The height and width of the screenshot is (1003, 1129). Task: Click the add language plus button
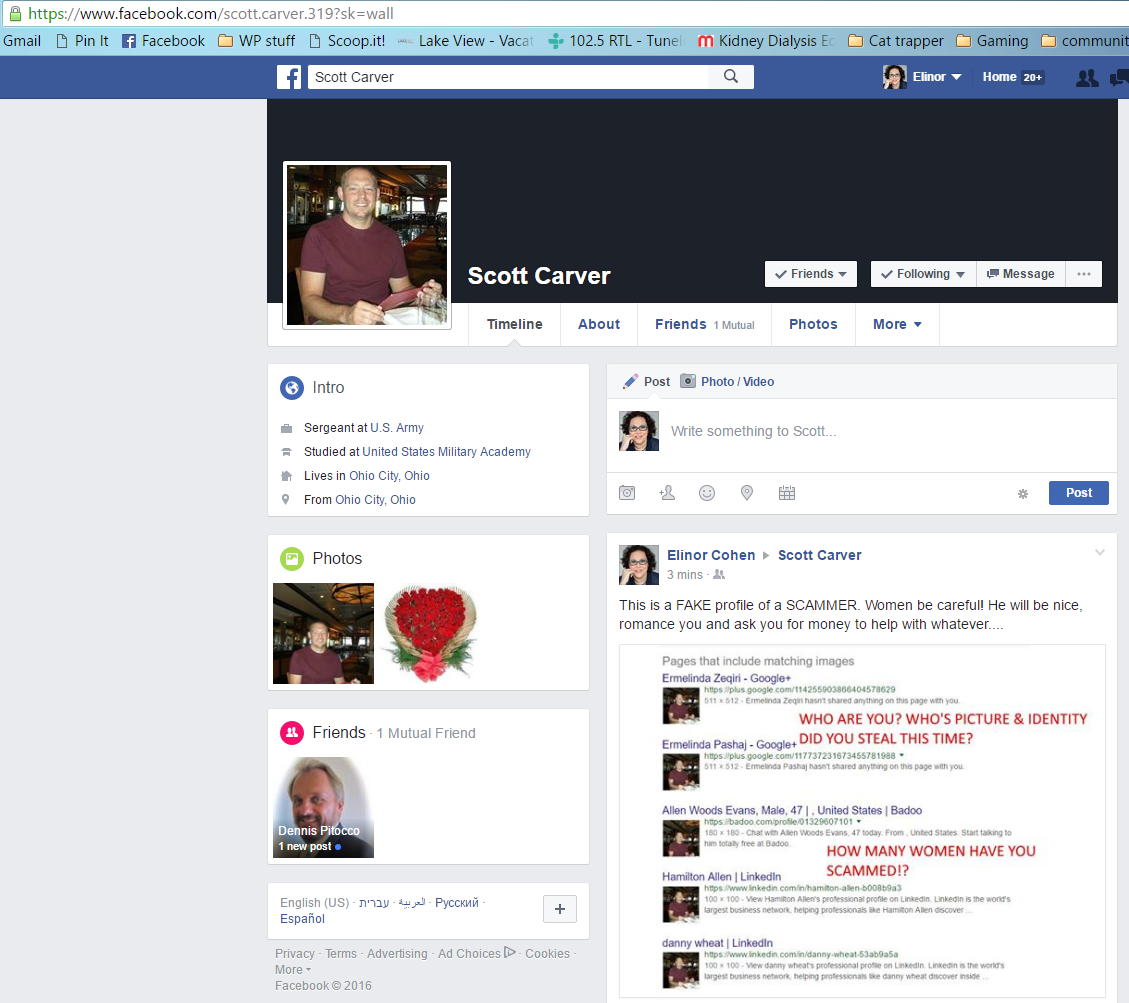click(x=559, y=909)
